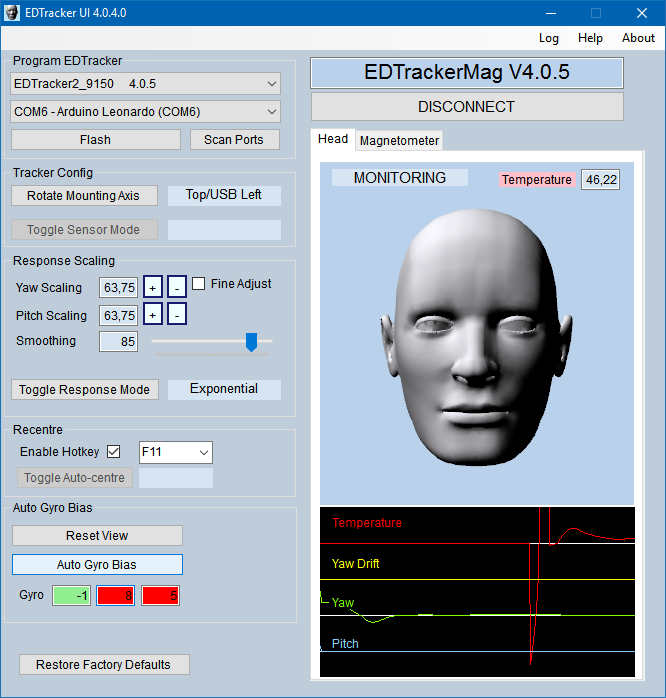
Task: Click the Flash button
Action: 96,140
